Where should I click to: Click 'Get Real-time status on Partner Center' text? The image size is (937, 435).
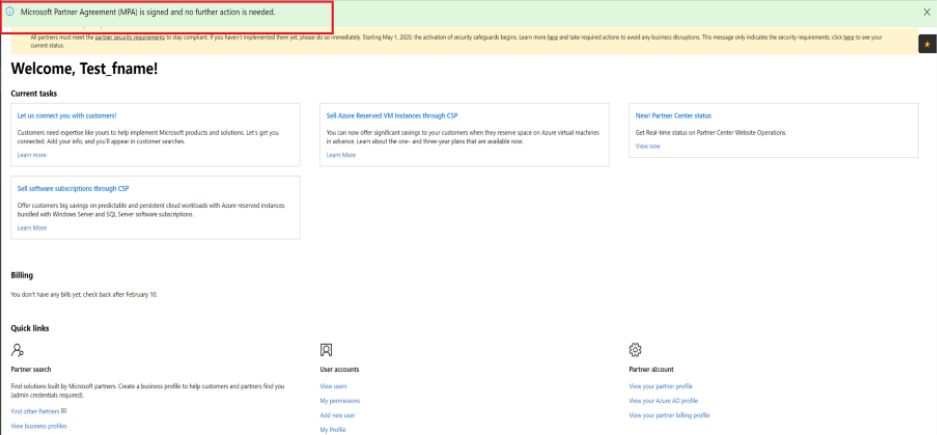711,133
